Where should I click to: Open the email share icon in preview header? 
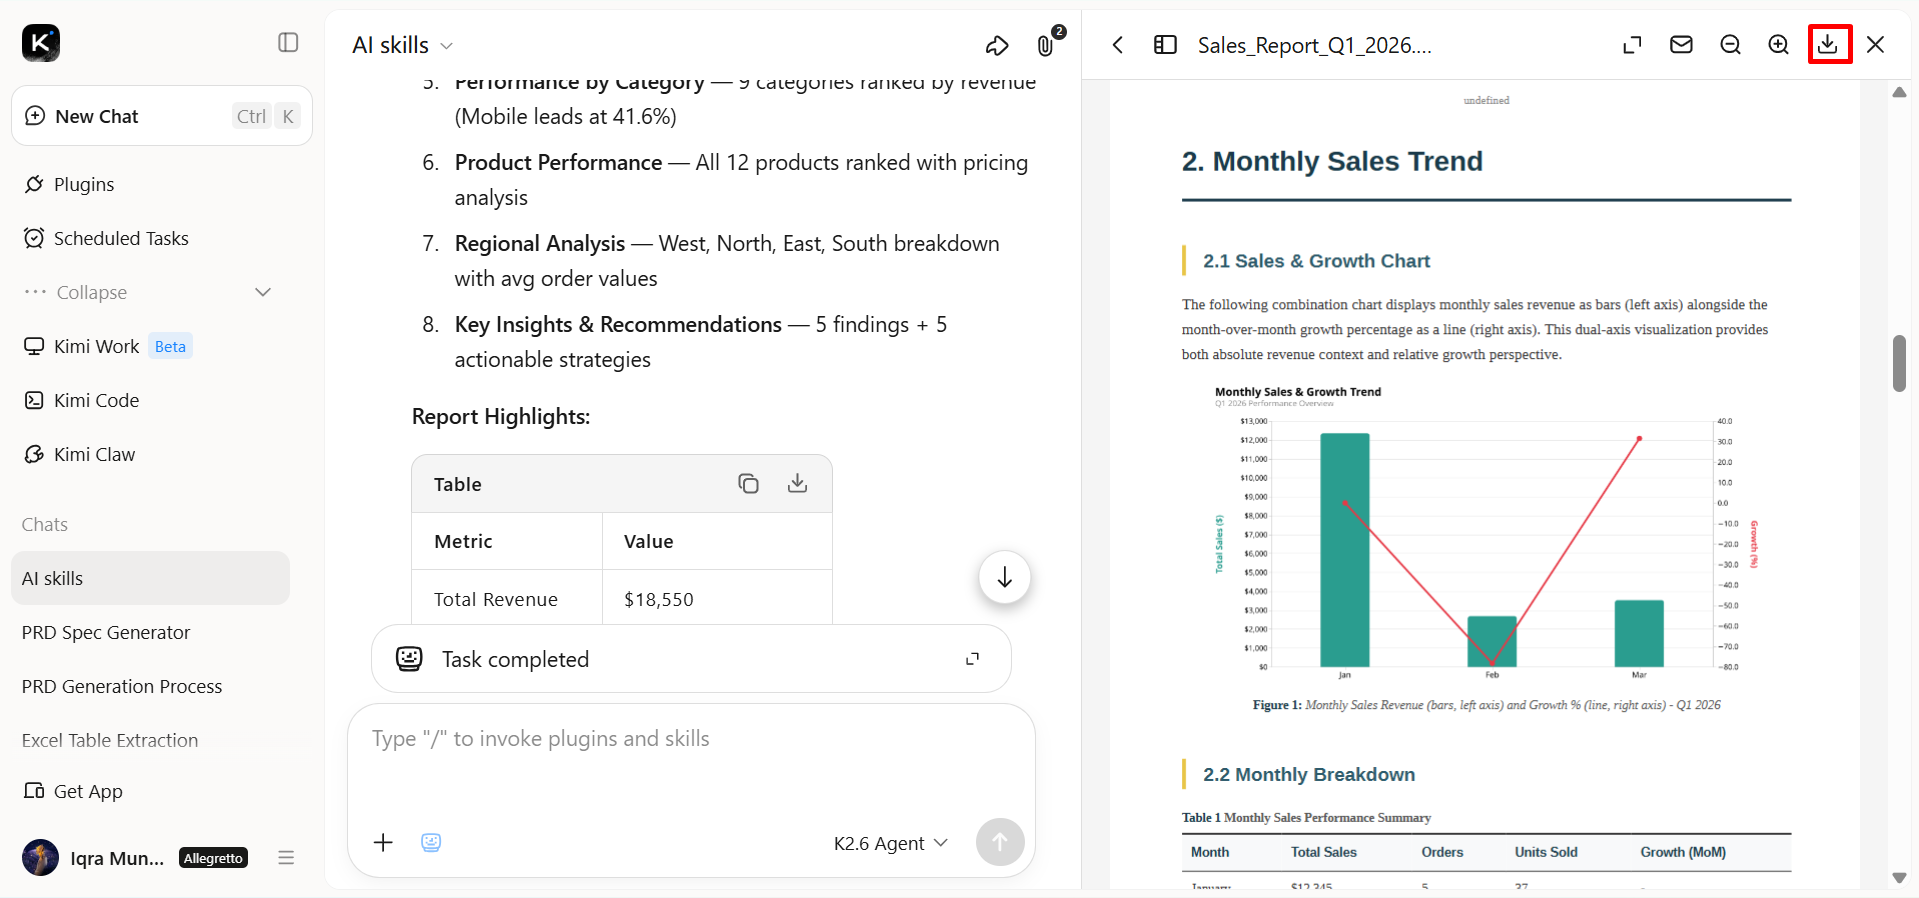coord(1681,45)
